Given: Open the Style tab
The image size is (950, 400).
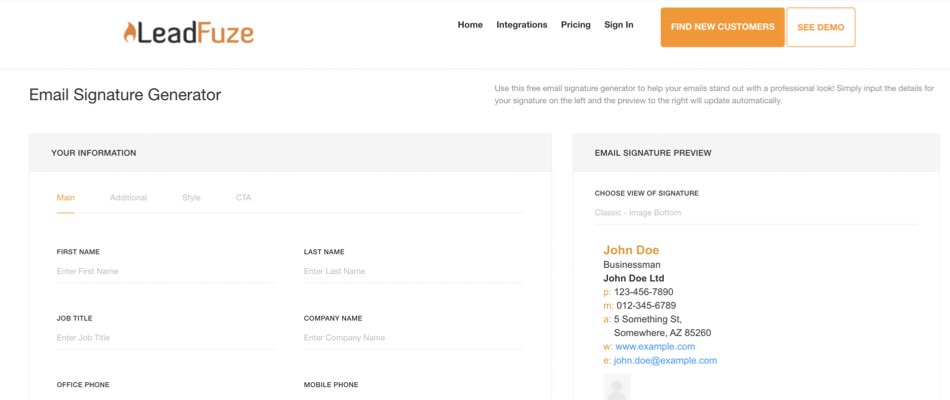Looking at the screenshot, I should 191,198.
